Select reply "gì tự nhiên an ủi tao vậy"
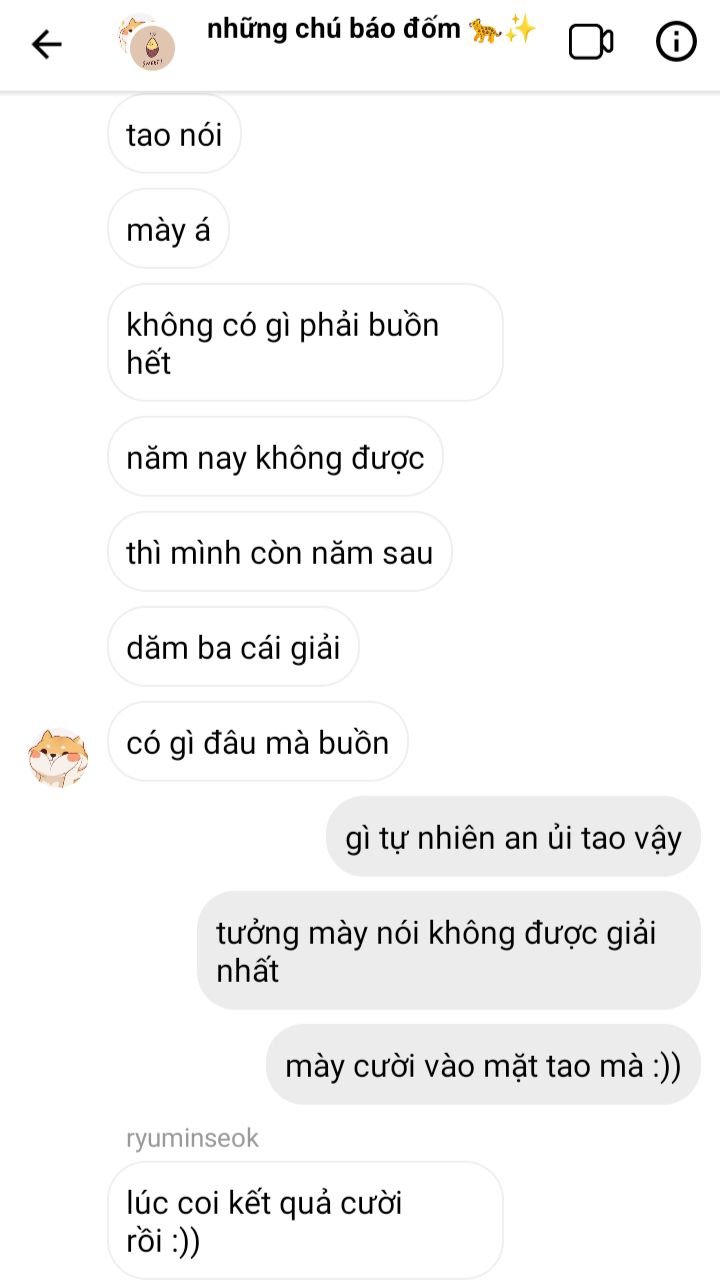This screenshot has width=720, height=1288. pos(513,837)
